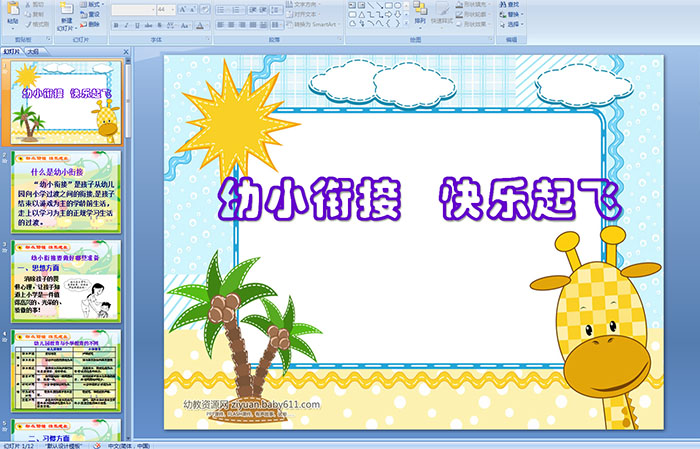Viewport: 700px width, 449px height.
Task: Click the Delete (删除) slide button
Action: point(91,24)
